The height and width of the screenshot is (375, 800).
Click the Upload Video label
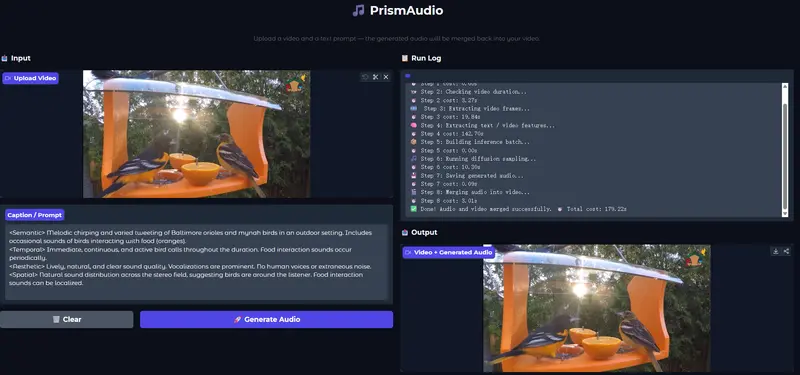click(x=31, y=78)
